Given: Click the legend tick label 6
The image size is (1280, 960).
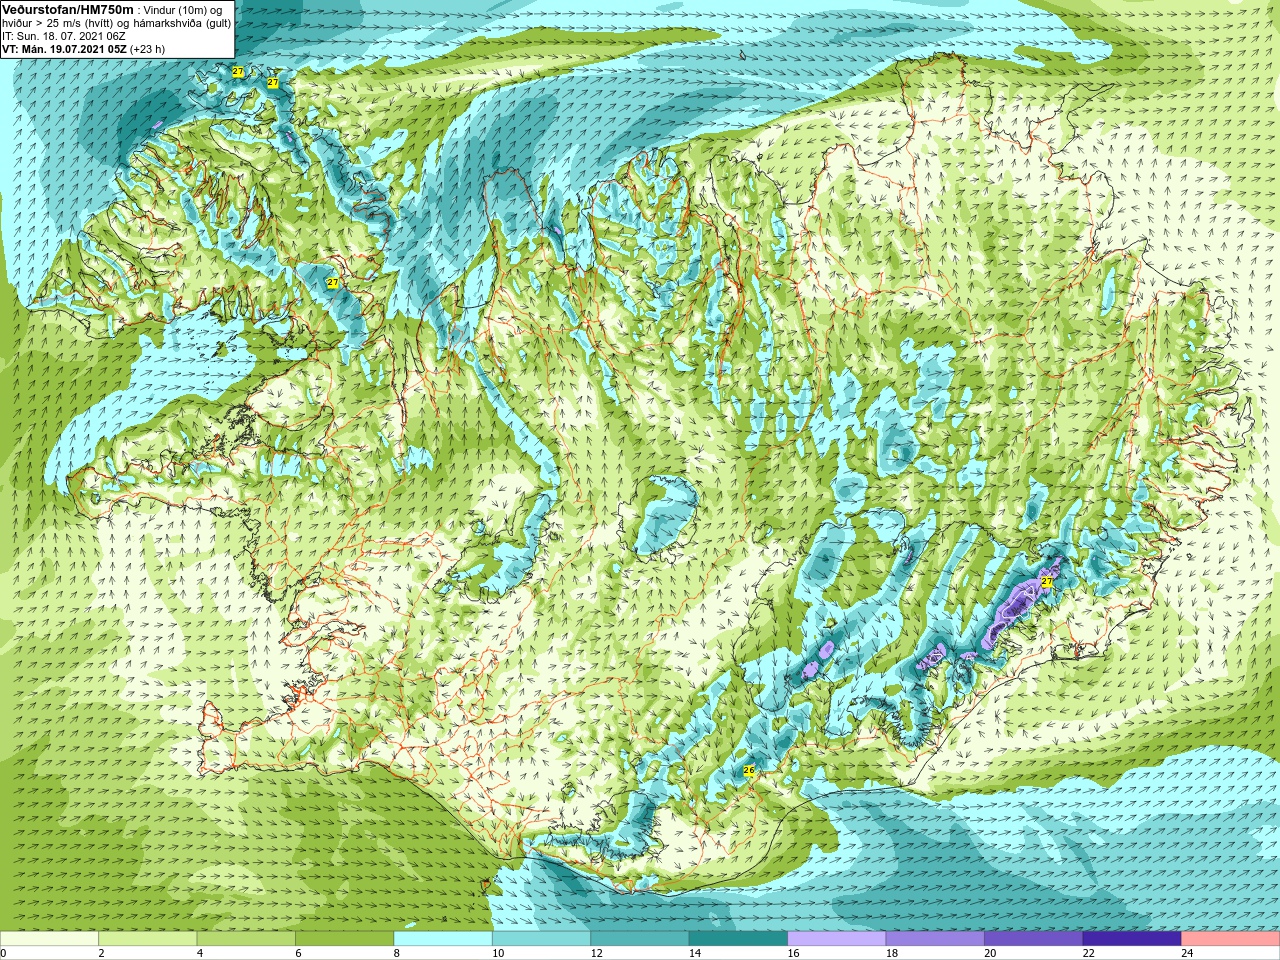Looking at the screenshot, I should [298, 953].
